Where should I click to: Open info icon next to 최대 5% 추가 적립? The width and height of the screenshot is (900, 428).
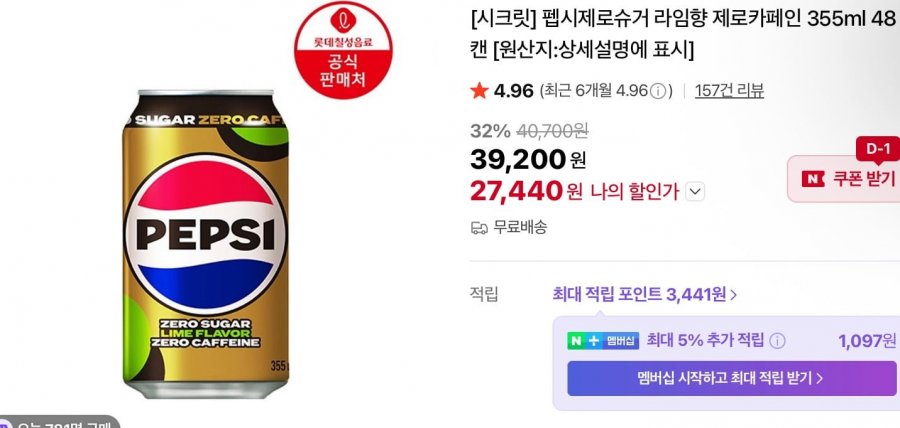click(x=777, y=341)
